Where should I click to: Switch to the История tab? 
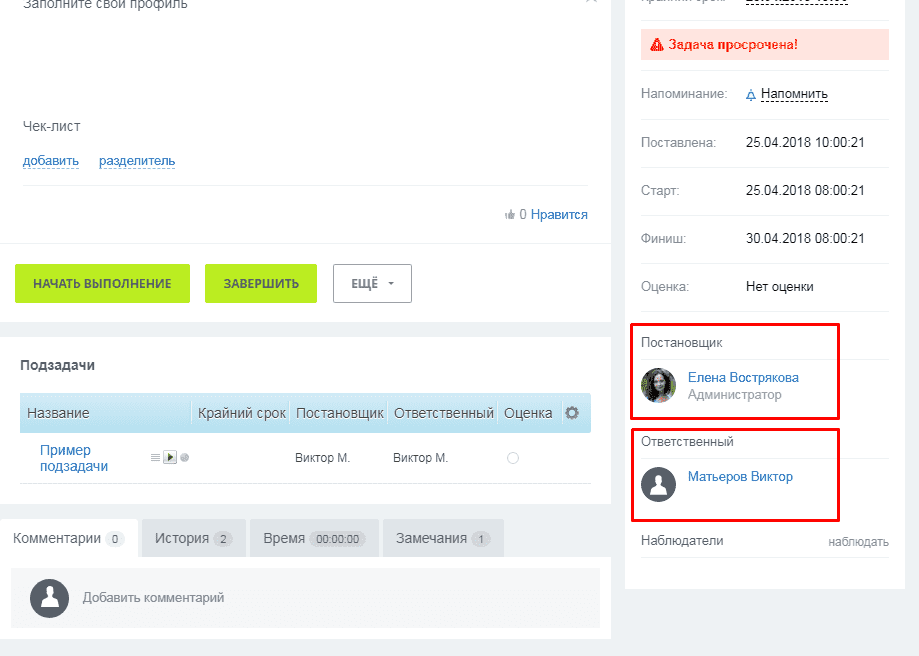coord(192,538)
